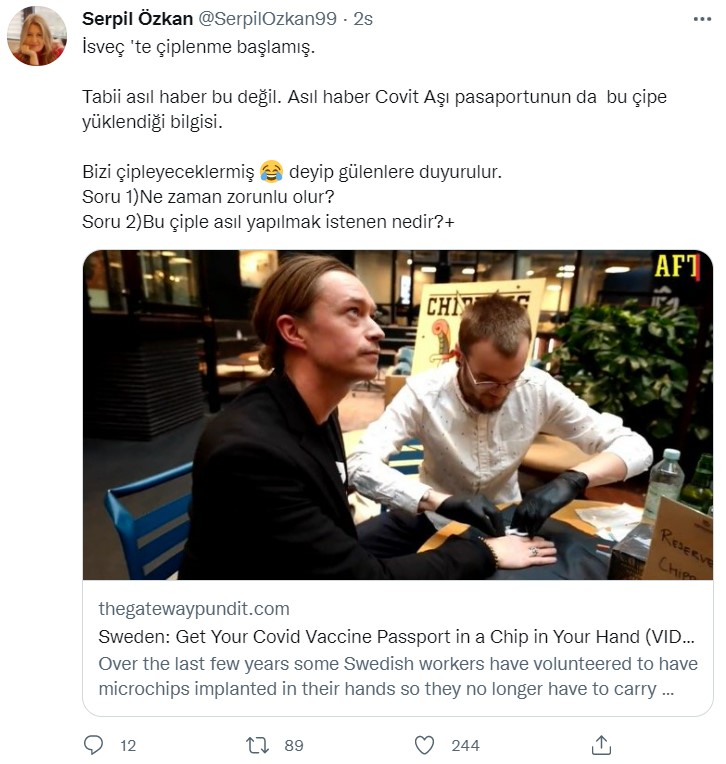
Task: Click the AFT logo on the image
Action: tap(675, 266)
